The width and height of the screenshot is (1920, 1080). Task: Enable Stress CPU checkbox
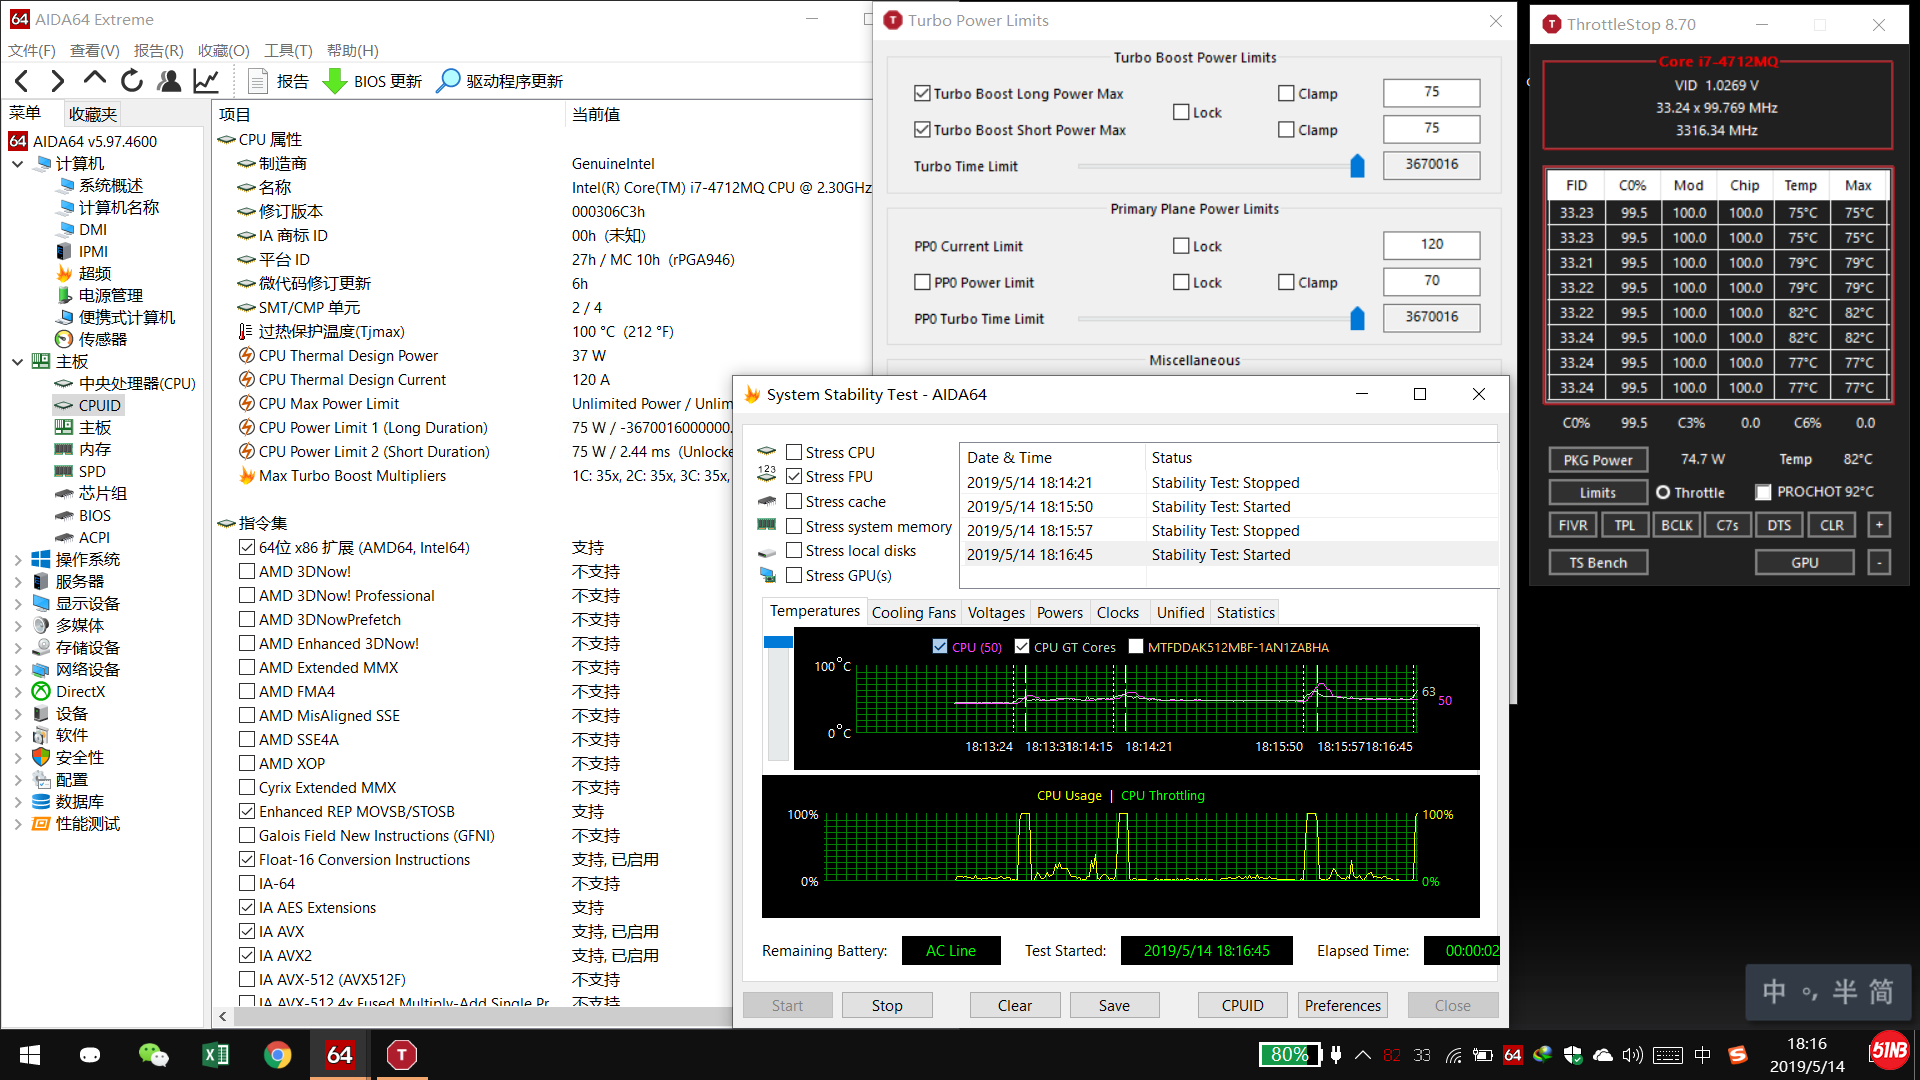[794, 452]
